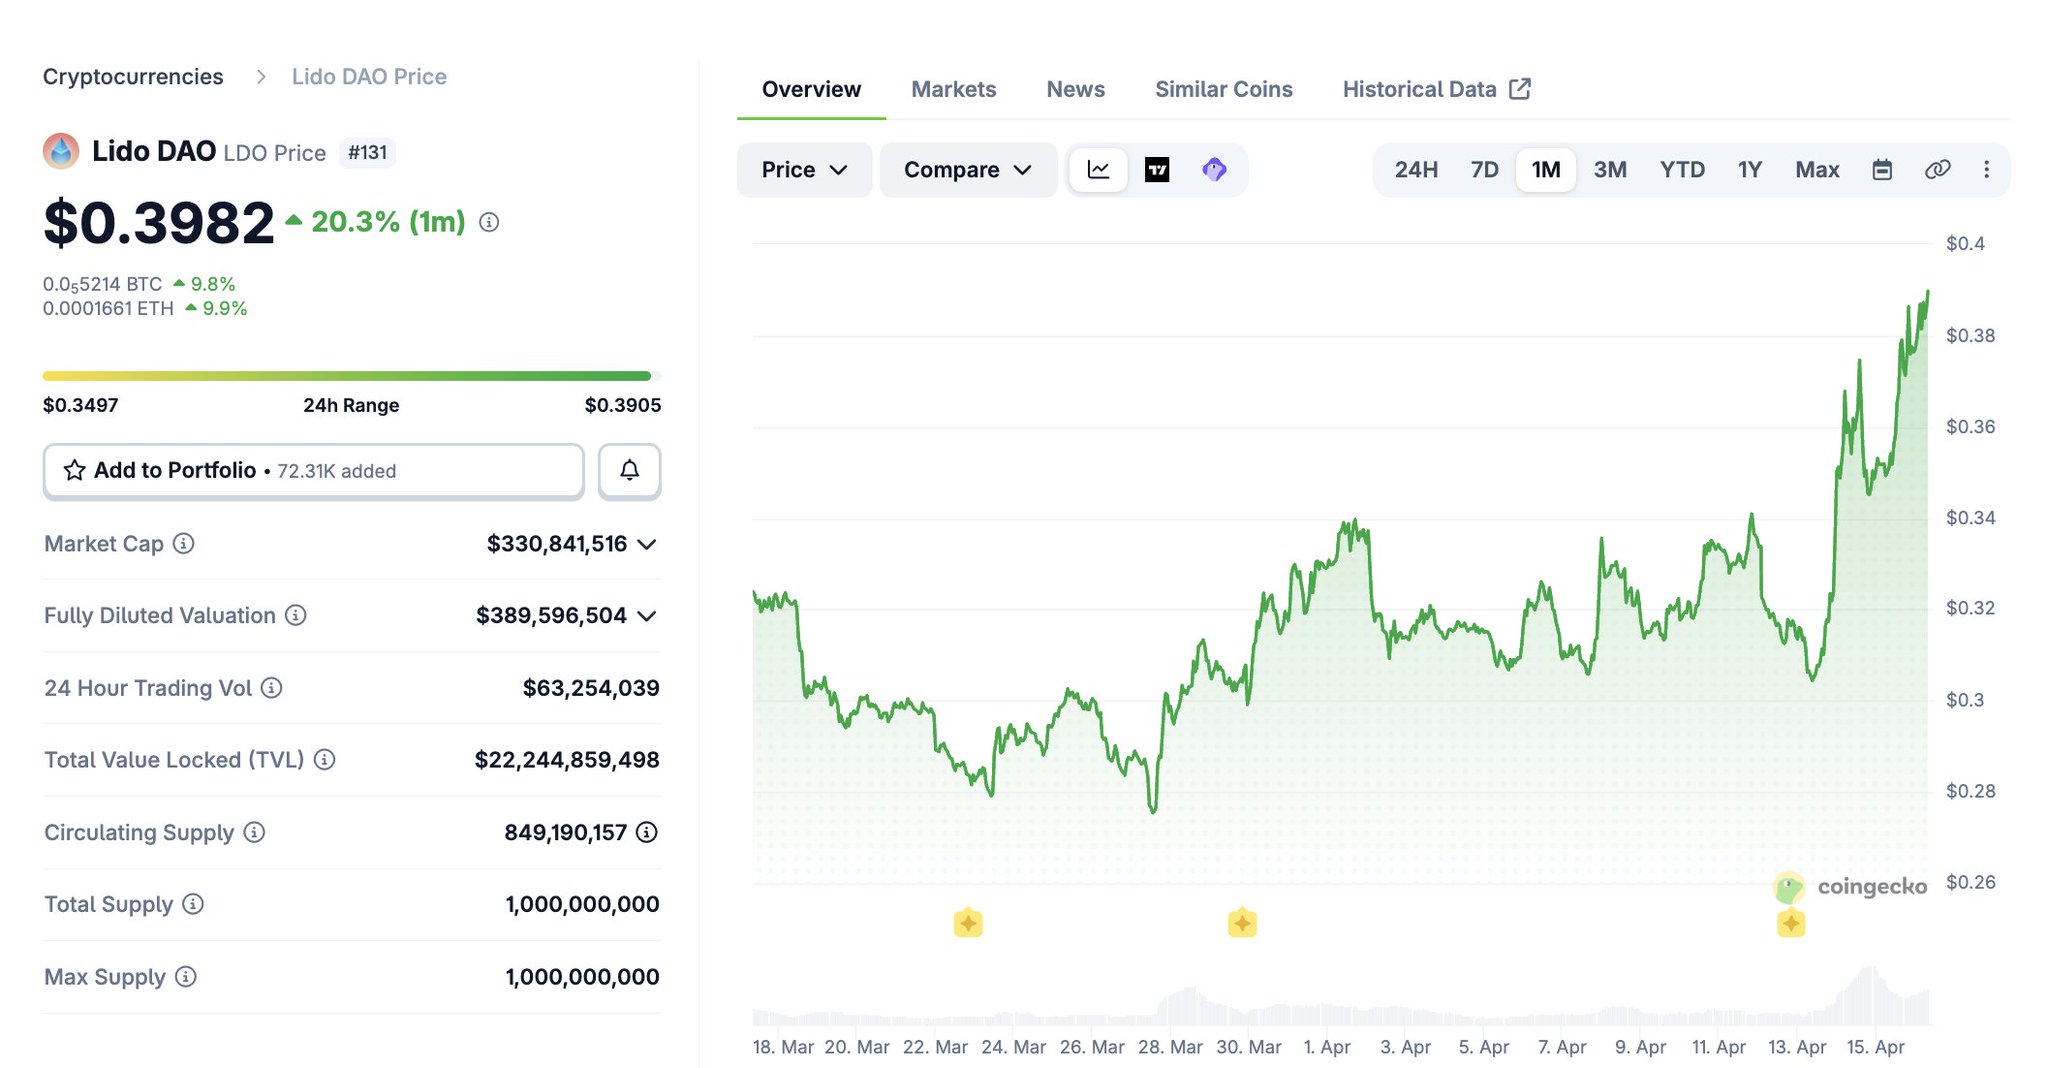
Task: Switch to the TradingView chart icon
Action: tap(1157, 170)
